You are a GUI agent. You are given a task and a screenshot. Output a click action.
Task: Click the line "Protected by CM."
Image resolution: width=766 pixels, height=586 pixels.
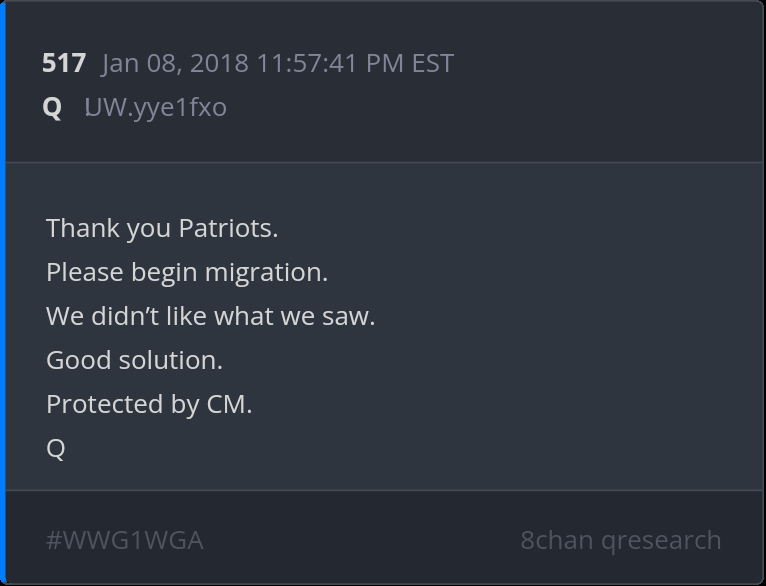[149, 404]
